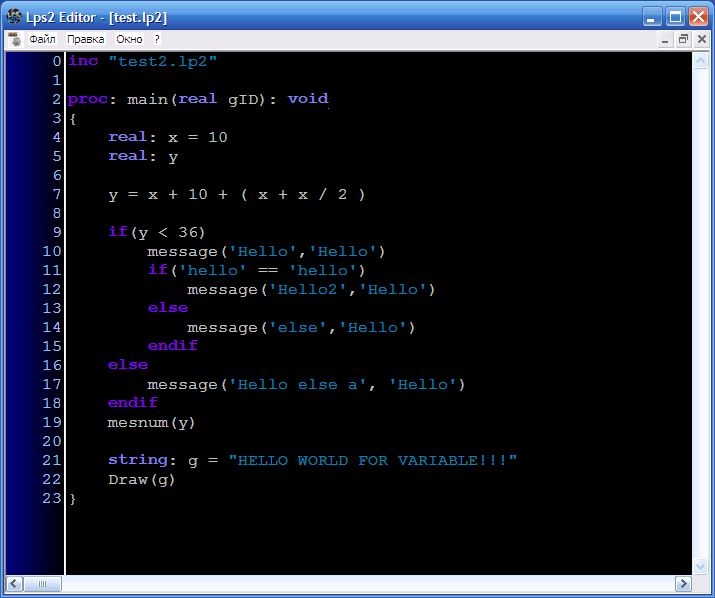Click 'if(y < 36)' on line 9
The width and height of the screenshot is (715, 598).
click(156, 232)
